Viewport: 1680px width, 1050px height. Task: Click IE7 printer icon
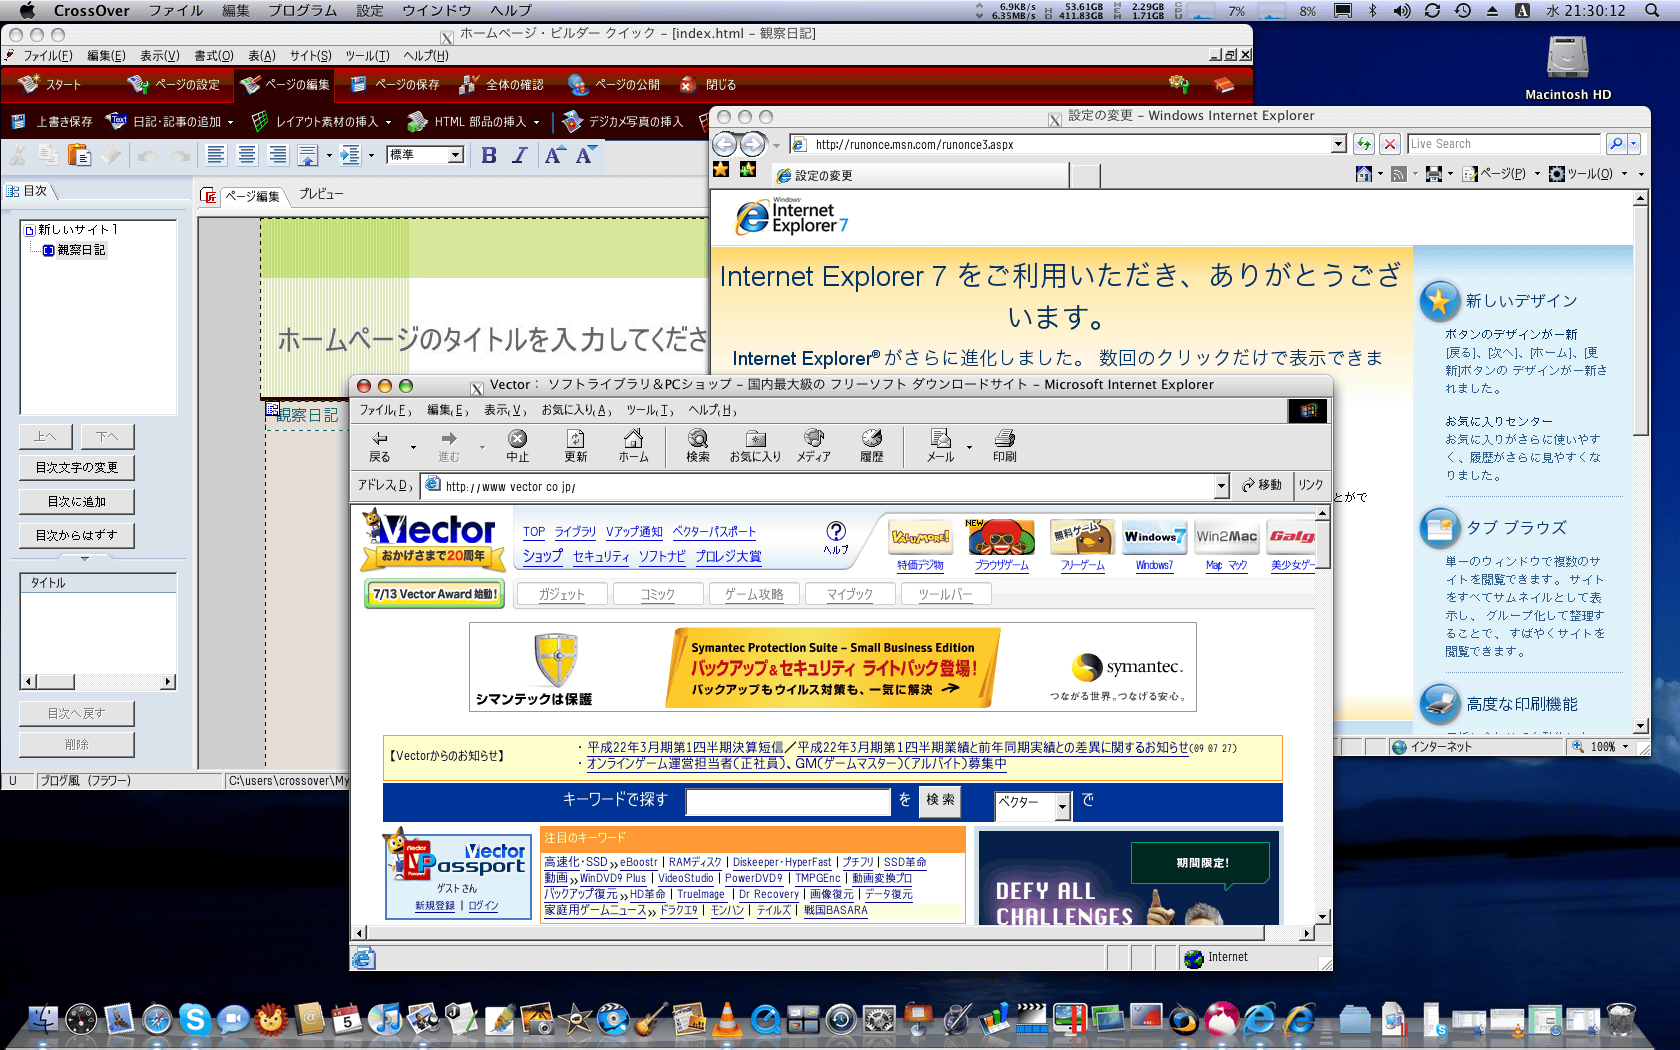pos(1434,174)
